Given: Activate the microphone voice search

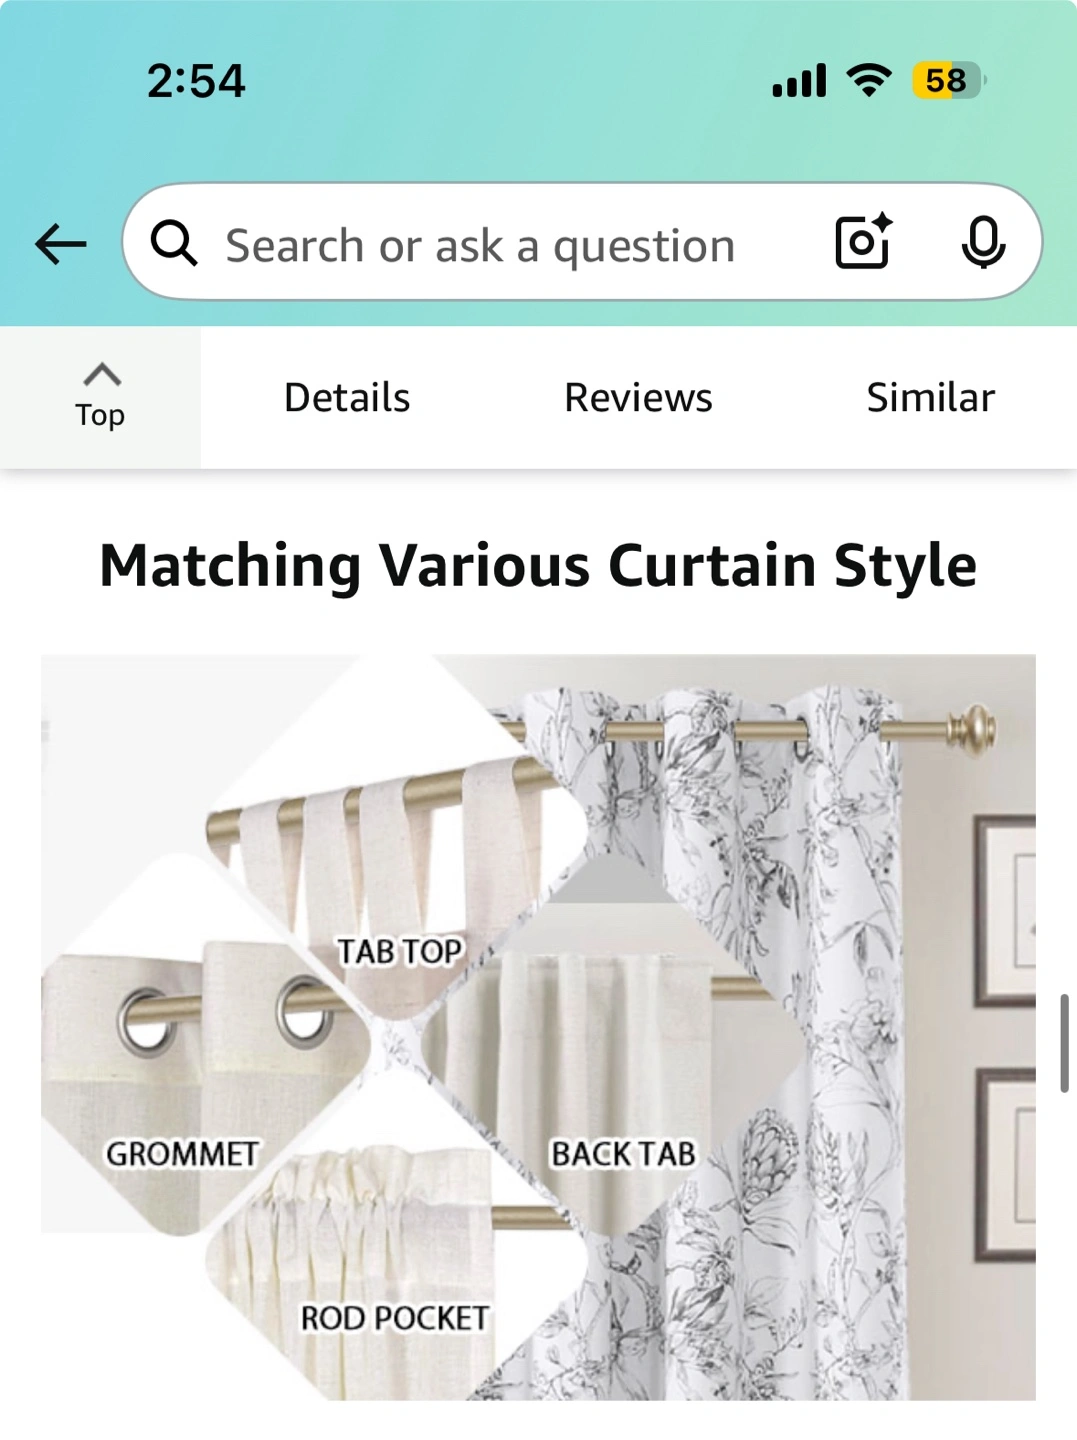Looking at the screenshot, I should [x=983, y=242].
